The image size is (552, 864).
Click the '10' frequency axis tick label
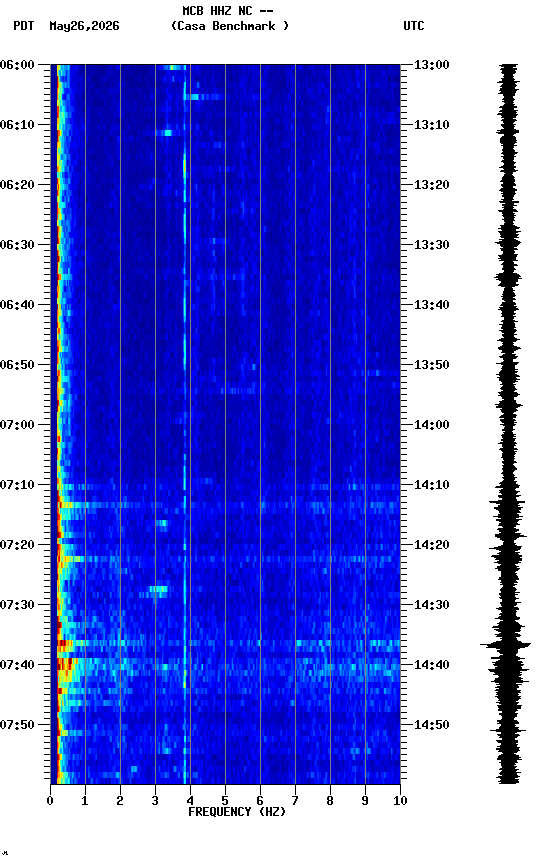[x=400, y=801]
